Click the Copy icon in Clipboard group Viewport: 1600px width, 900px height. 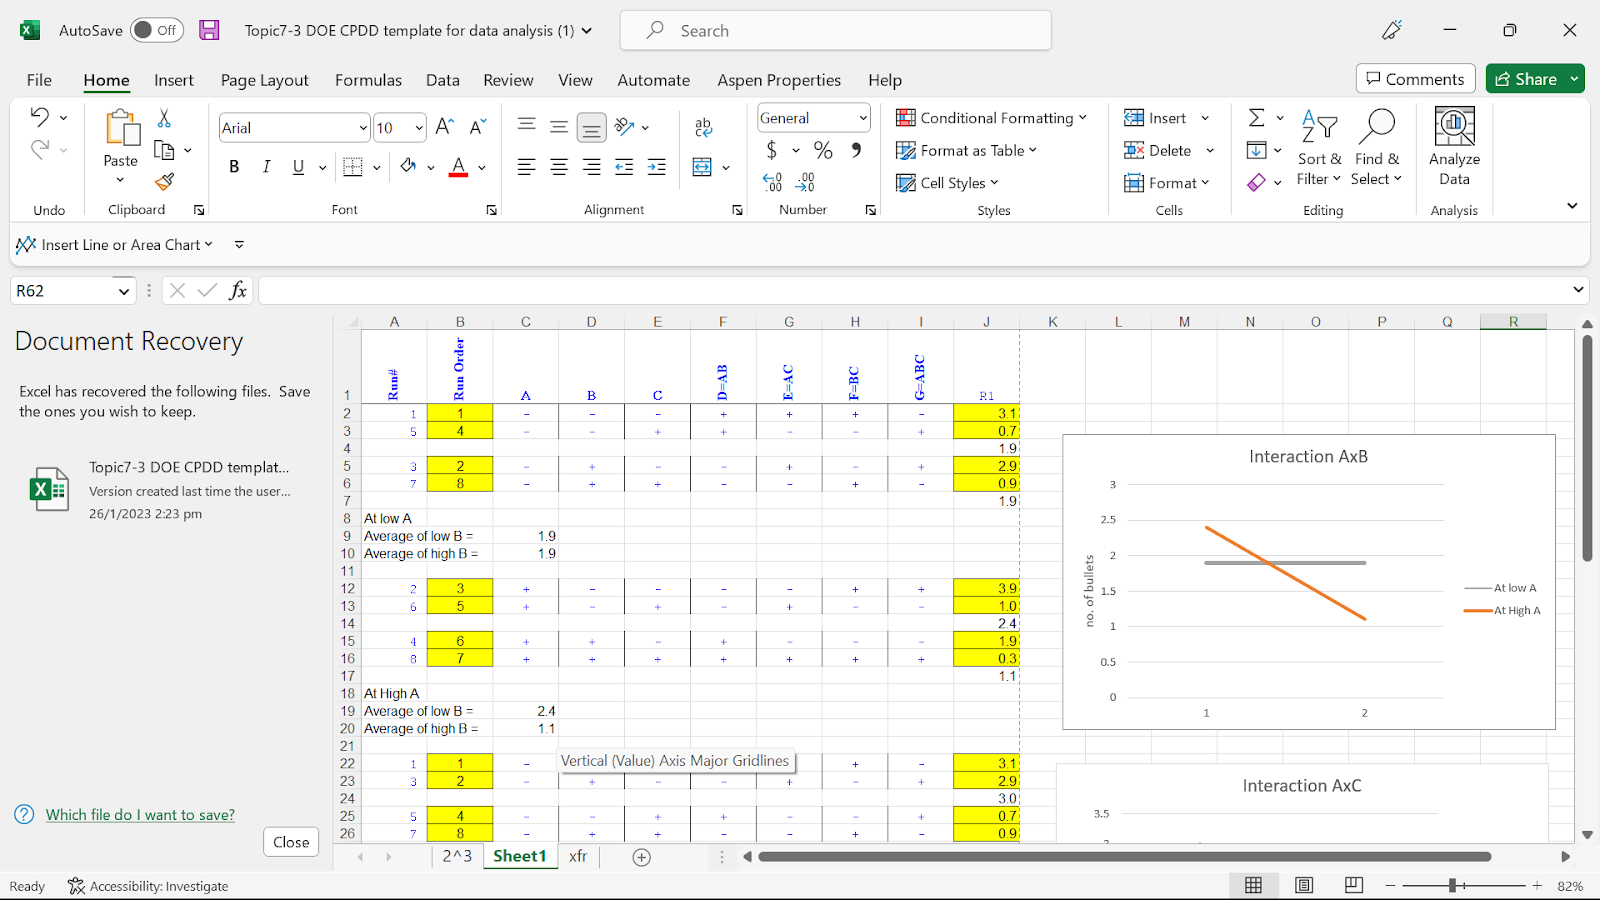[165, 150]
